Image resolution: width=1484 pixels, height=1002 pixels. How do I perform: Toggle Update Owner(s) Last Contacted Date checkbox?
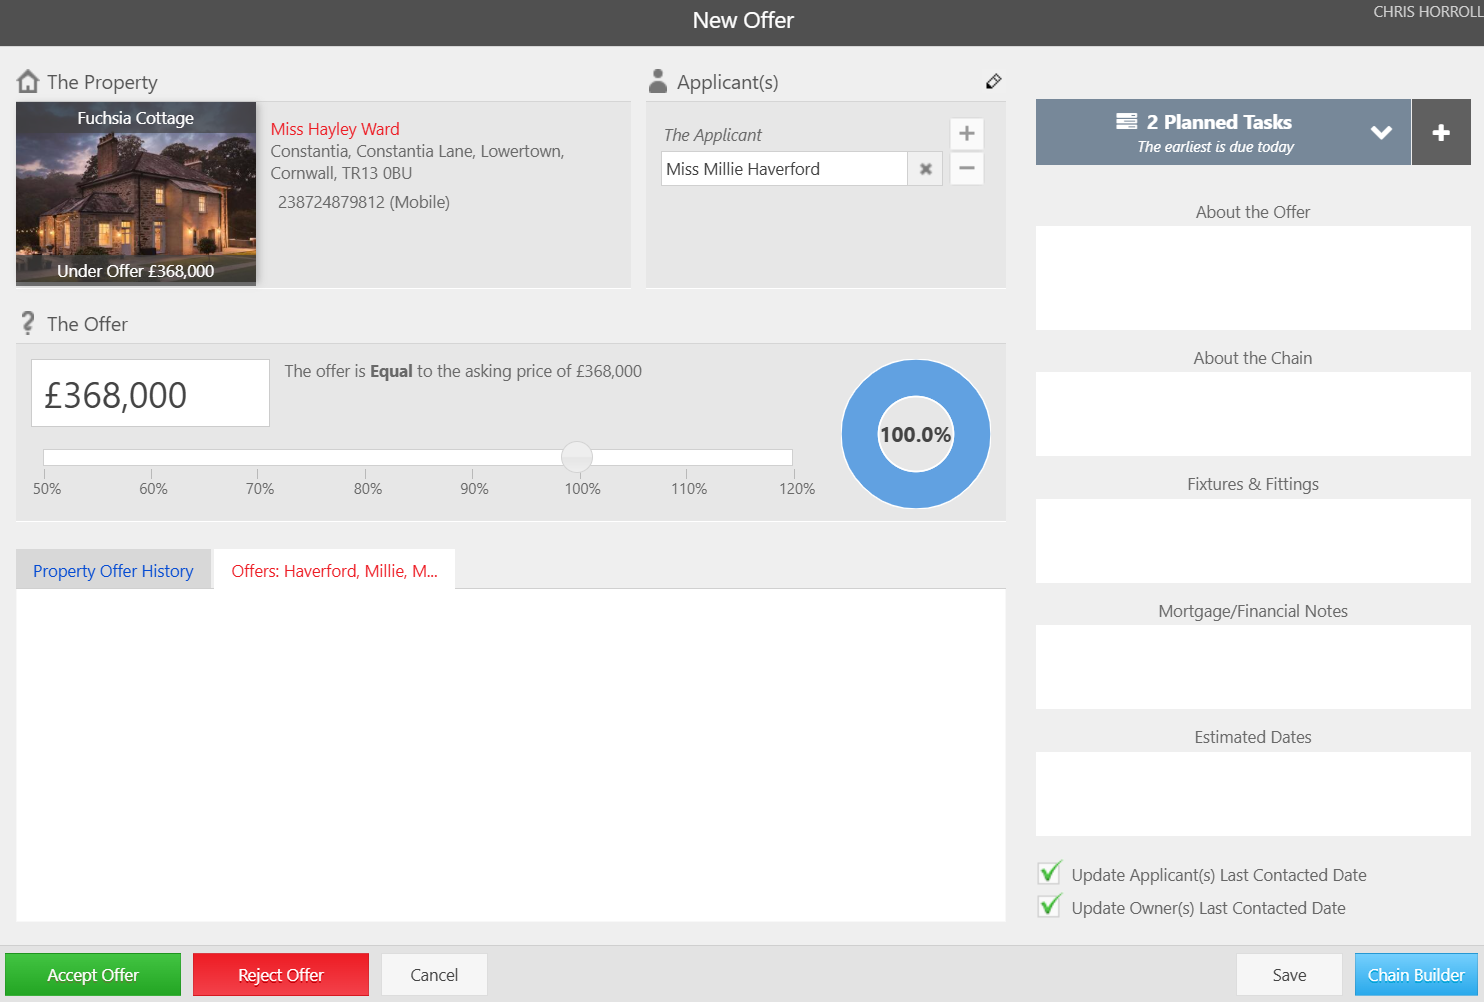[x=1049, y=906]
